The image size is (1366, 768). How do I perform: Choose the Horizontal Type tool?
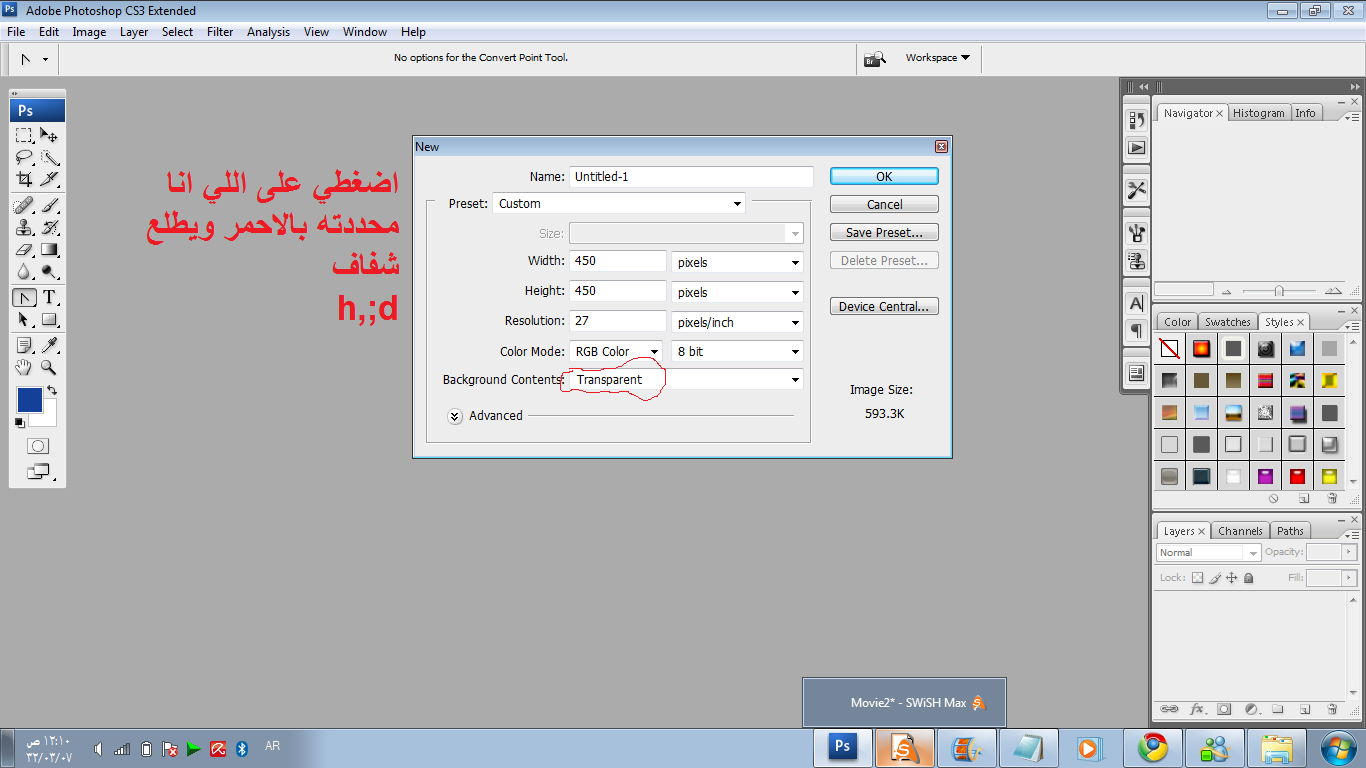[x=49, y=297]
